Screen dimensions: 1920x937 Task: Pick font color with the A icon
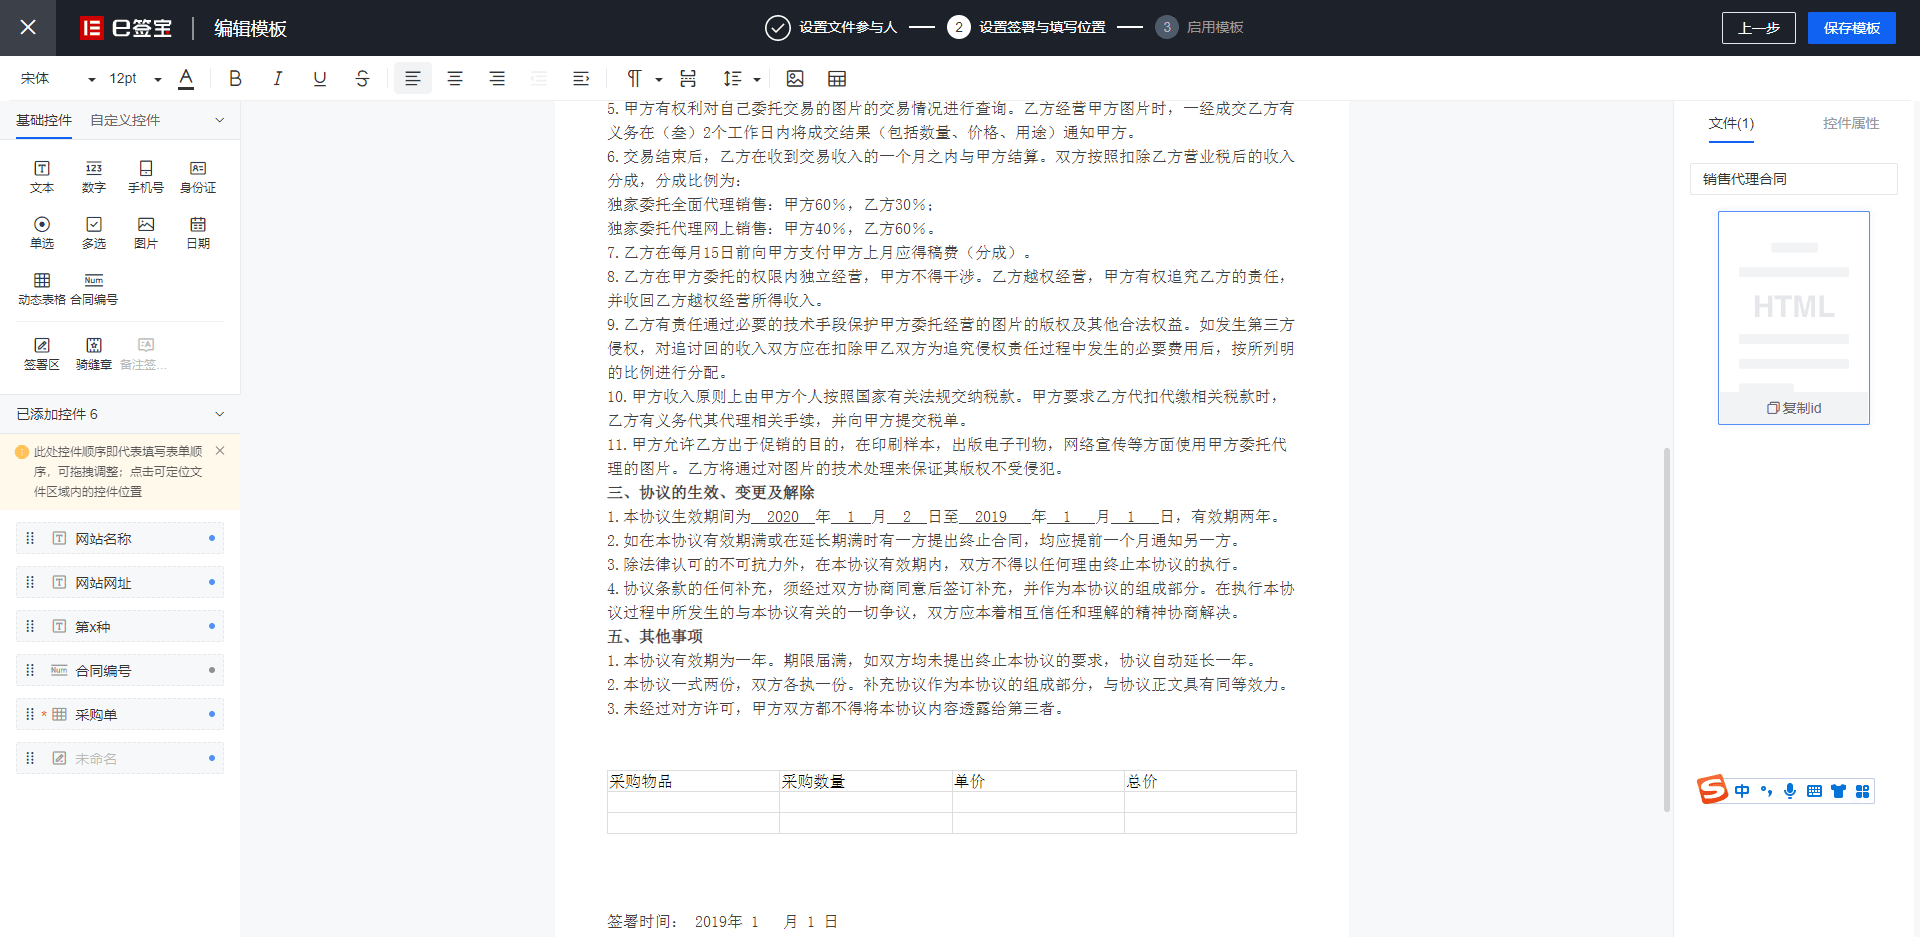(x=186, y=78)
